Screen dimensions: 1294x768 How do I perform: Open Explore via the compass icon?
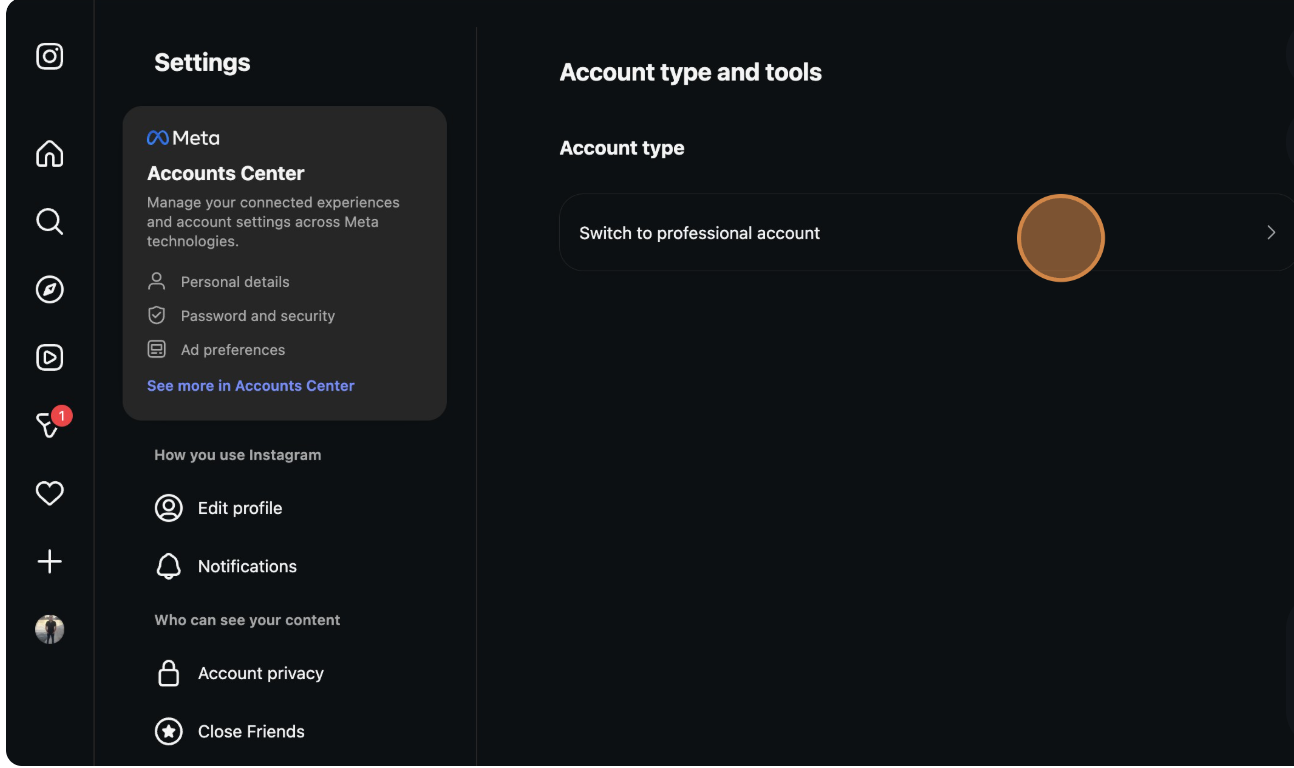click(x=49, y=289)
